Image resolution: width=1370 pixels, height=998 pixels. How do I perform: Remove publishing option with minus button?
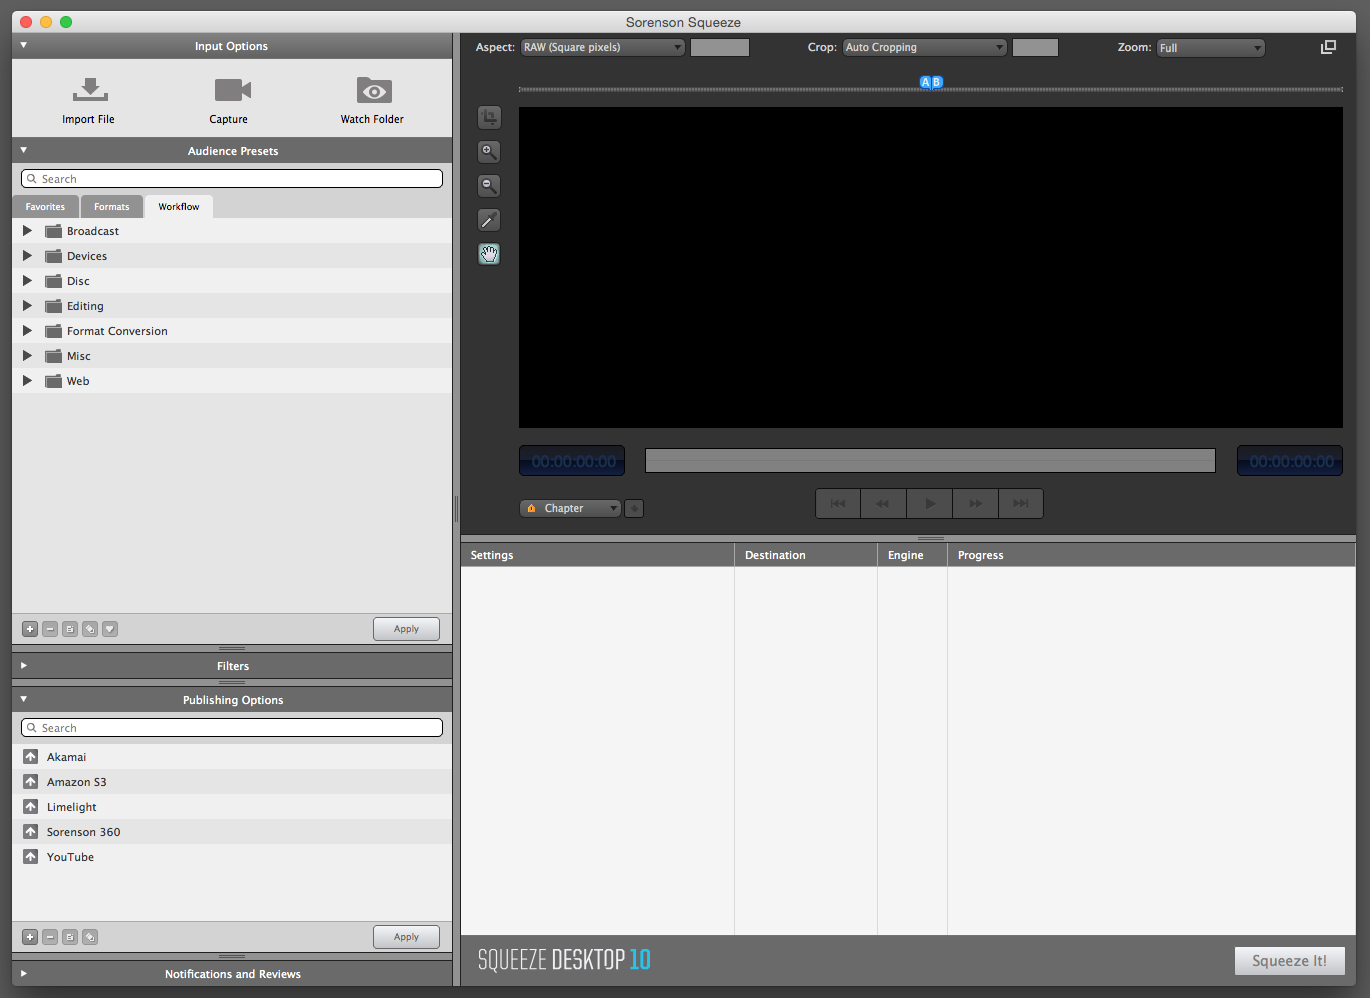pos(50,937)
